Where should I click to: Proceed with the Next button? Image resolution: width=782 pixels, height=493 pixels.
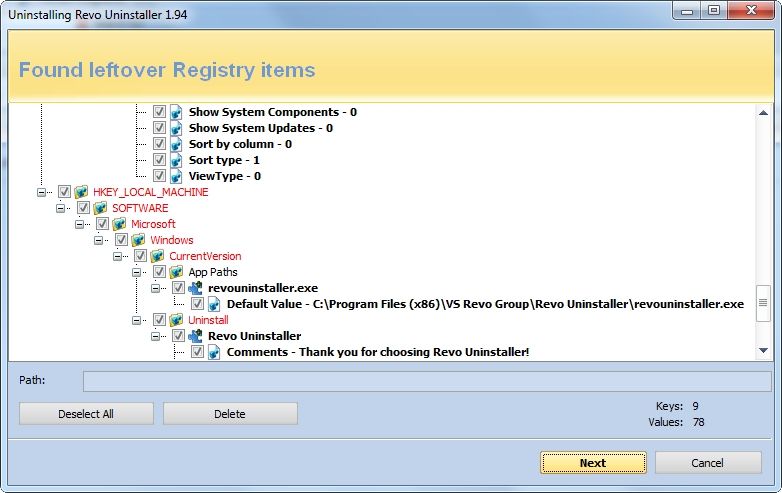[593, 463]
